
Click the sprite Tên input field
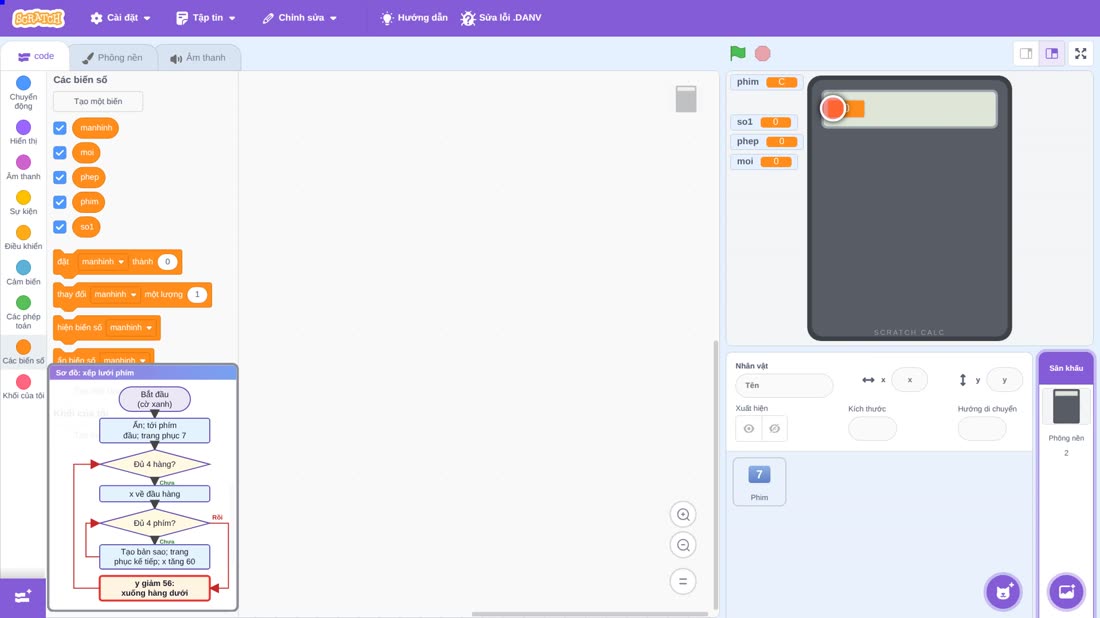(x=784, y=385)
